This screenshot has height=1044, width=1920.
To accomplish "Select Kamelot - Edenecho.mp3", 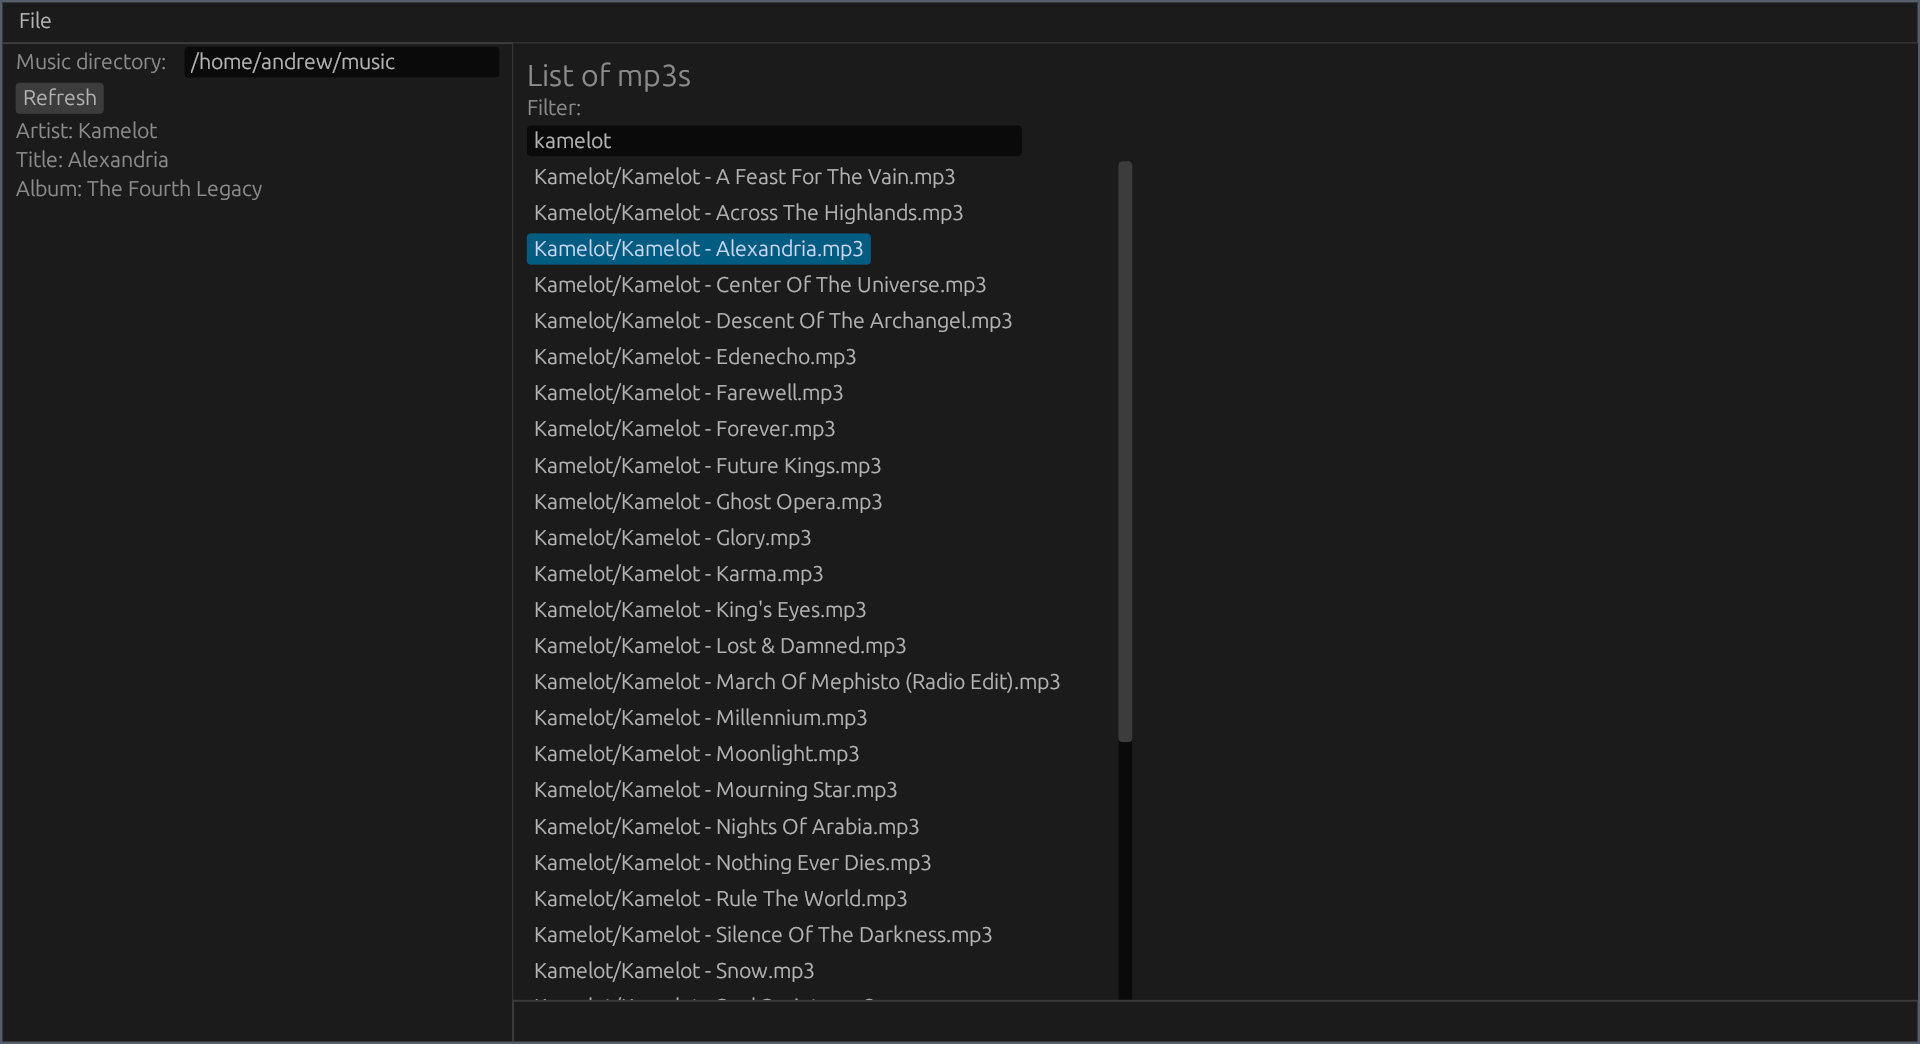I will coord(695,357).
